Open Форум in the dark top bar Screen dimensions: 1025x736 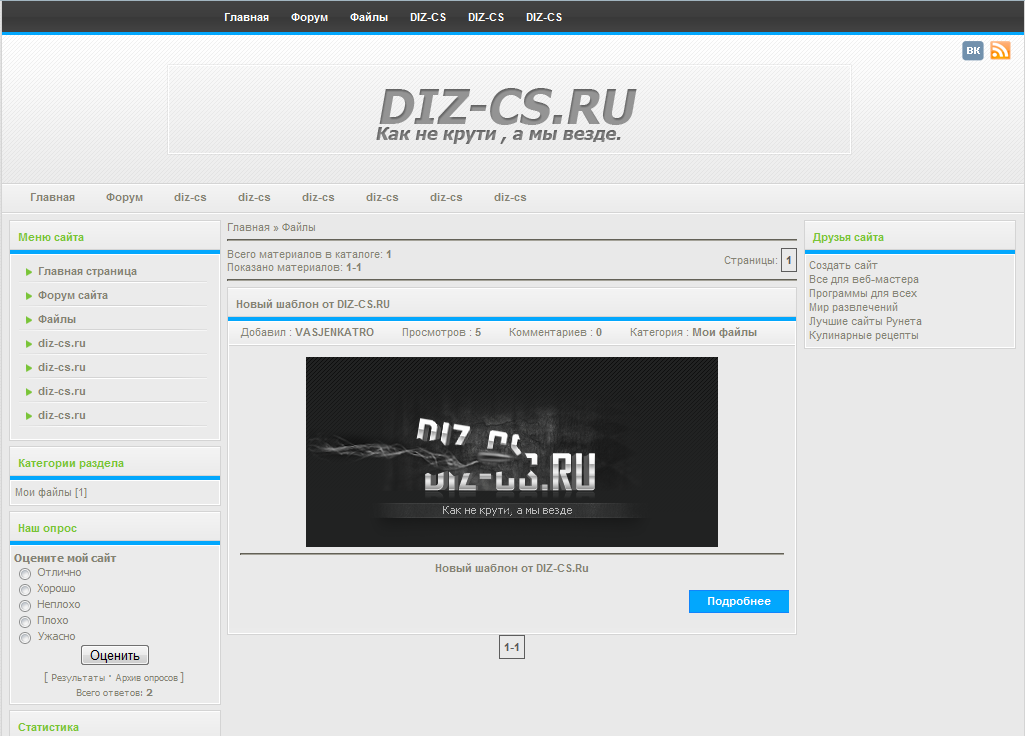coord(309,17)
